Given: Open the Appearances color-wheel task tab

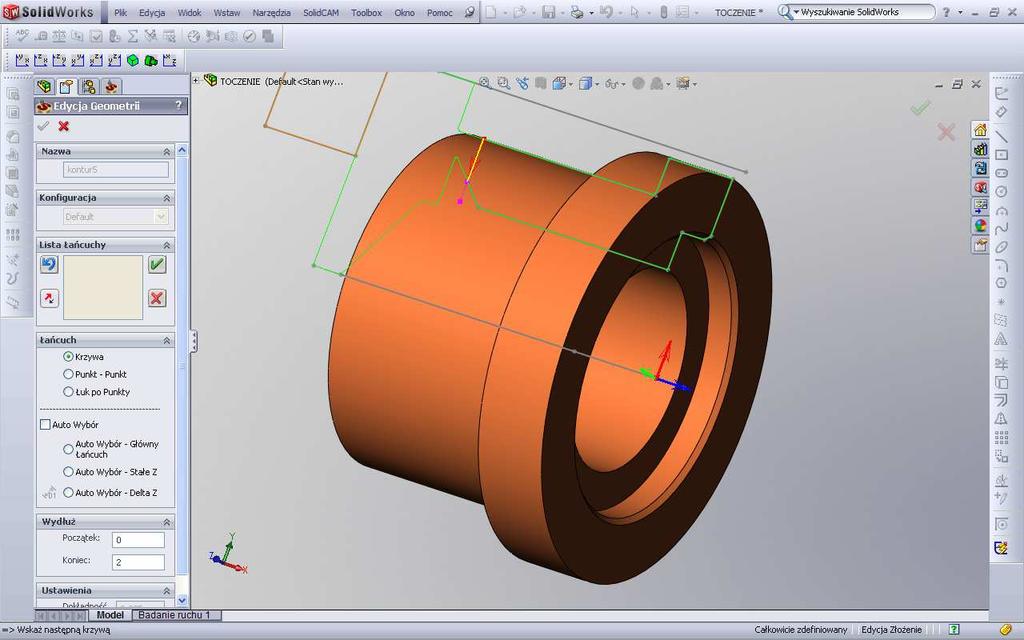Looking at the screenshot, I should coord(980,225).
